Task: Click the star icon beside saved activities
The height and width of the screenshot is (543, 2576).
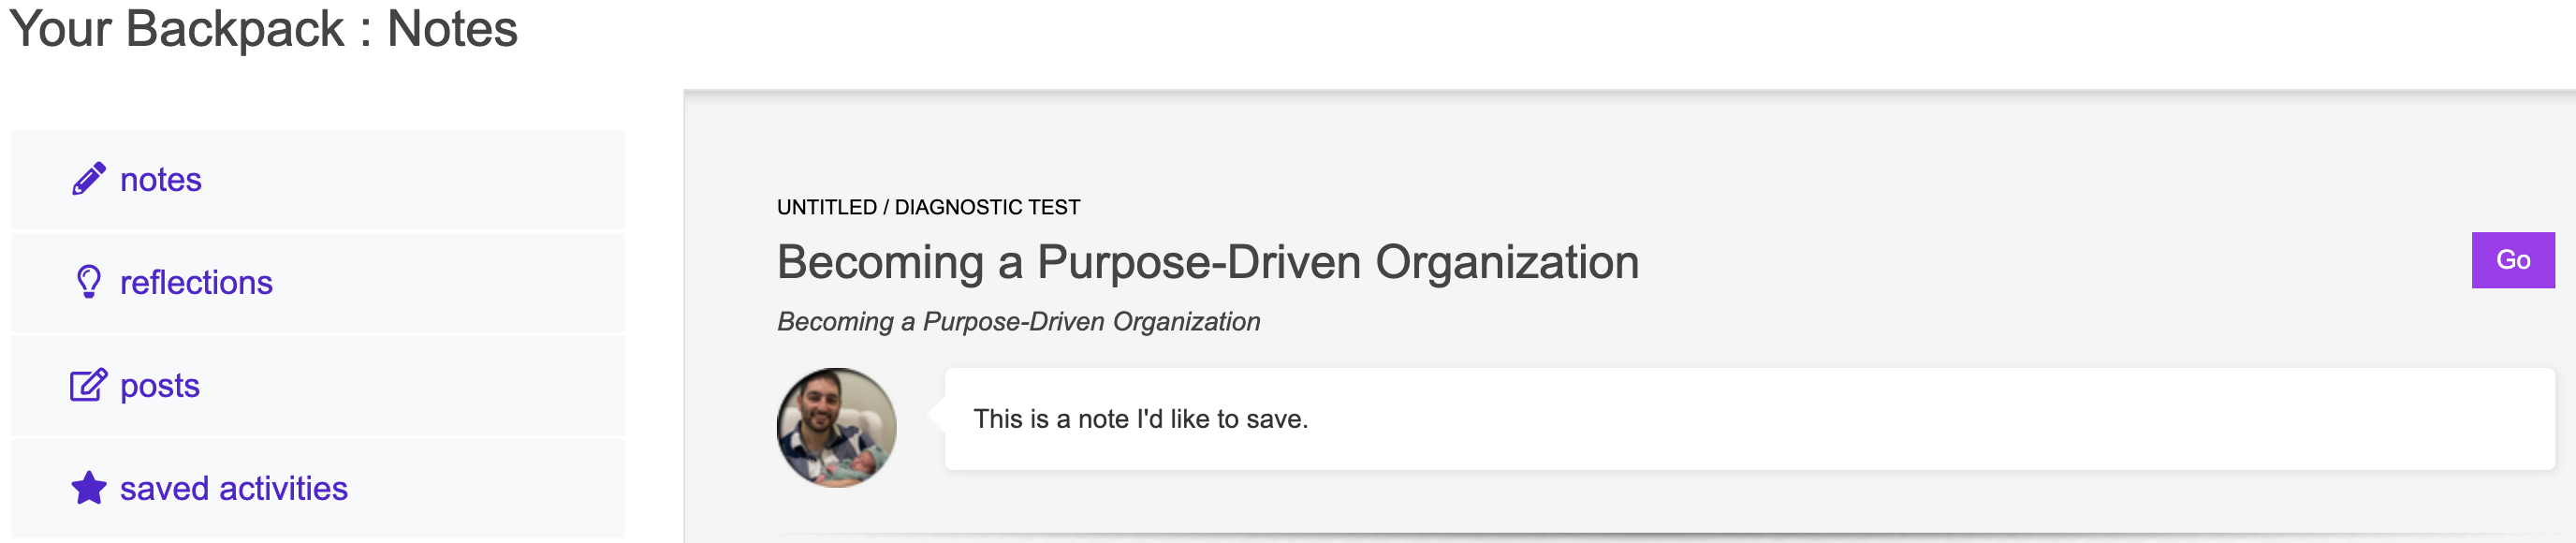Action: [88, 488]
